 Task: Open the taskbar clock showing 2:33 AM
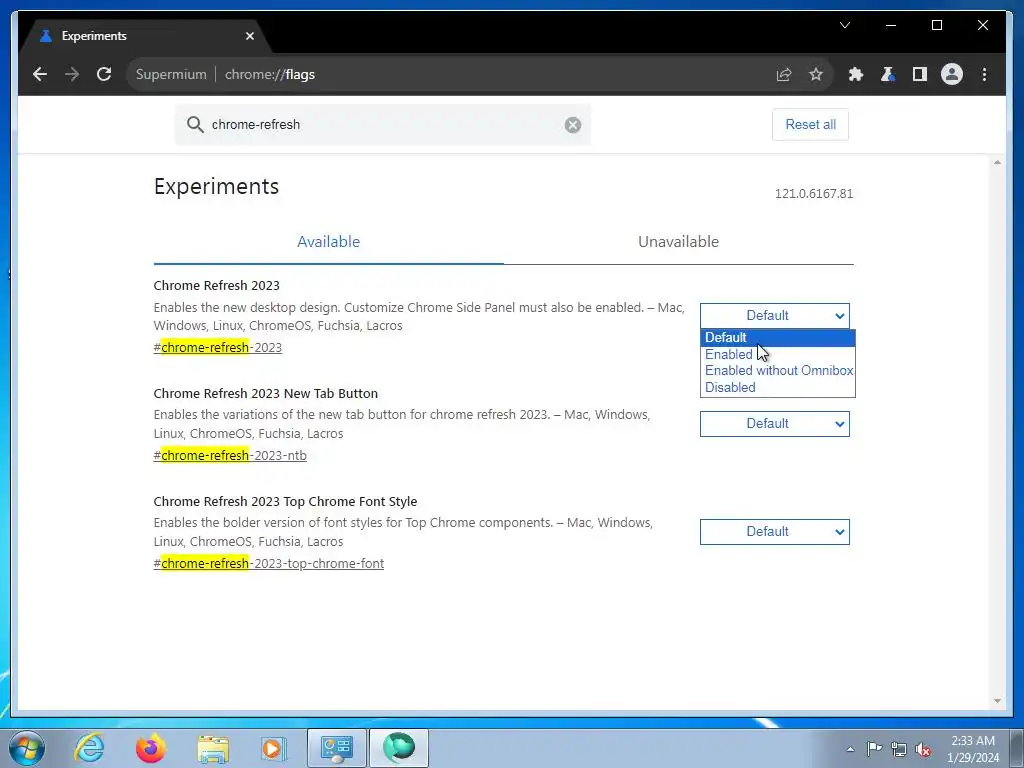click(x=973, y=749)
